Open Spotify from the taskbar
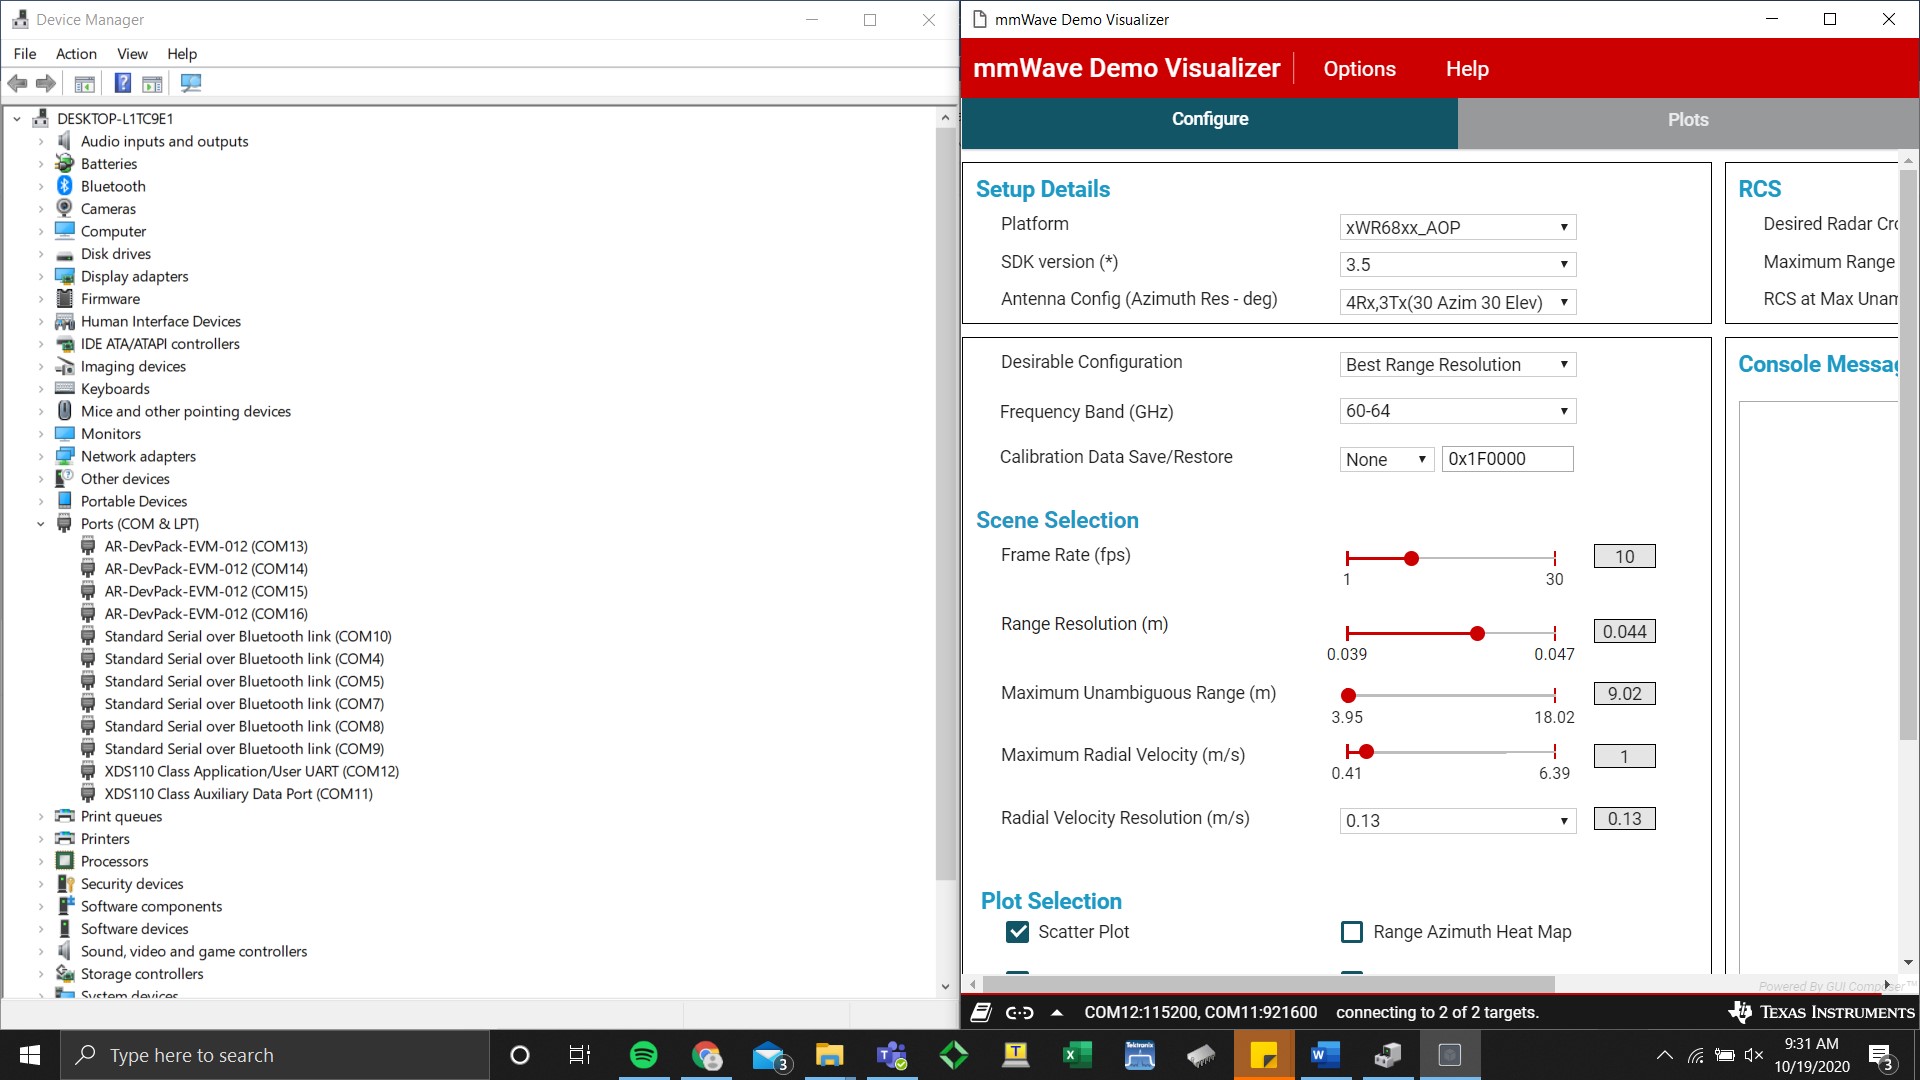This screenshot has height=1080, width=1920. (643, 1055)
